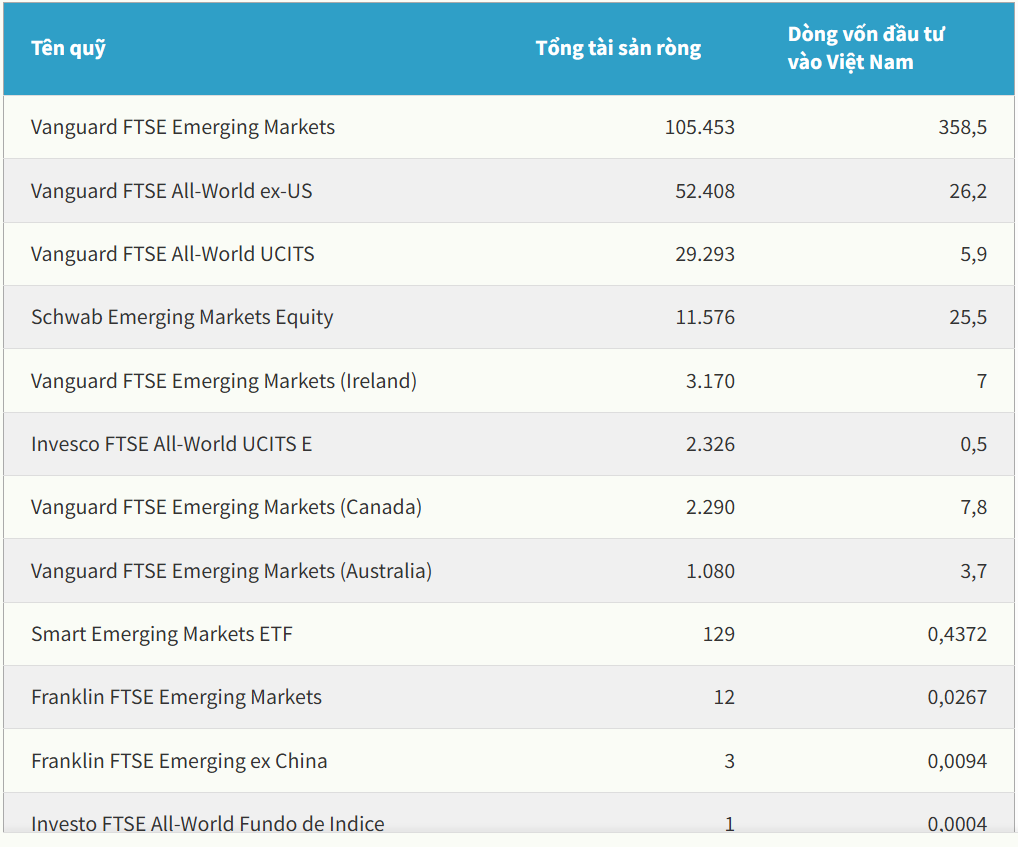Select the Vanguard FTSE All-World UCITS fund name
The height and width of the screenshot is (847, 1018).
pos(172,254)
